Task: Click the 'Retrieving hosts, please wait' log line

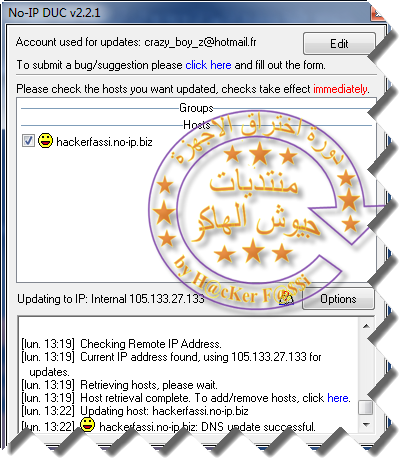Action: click(x=119, y=385)
